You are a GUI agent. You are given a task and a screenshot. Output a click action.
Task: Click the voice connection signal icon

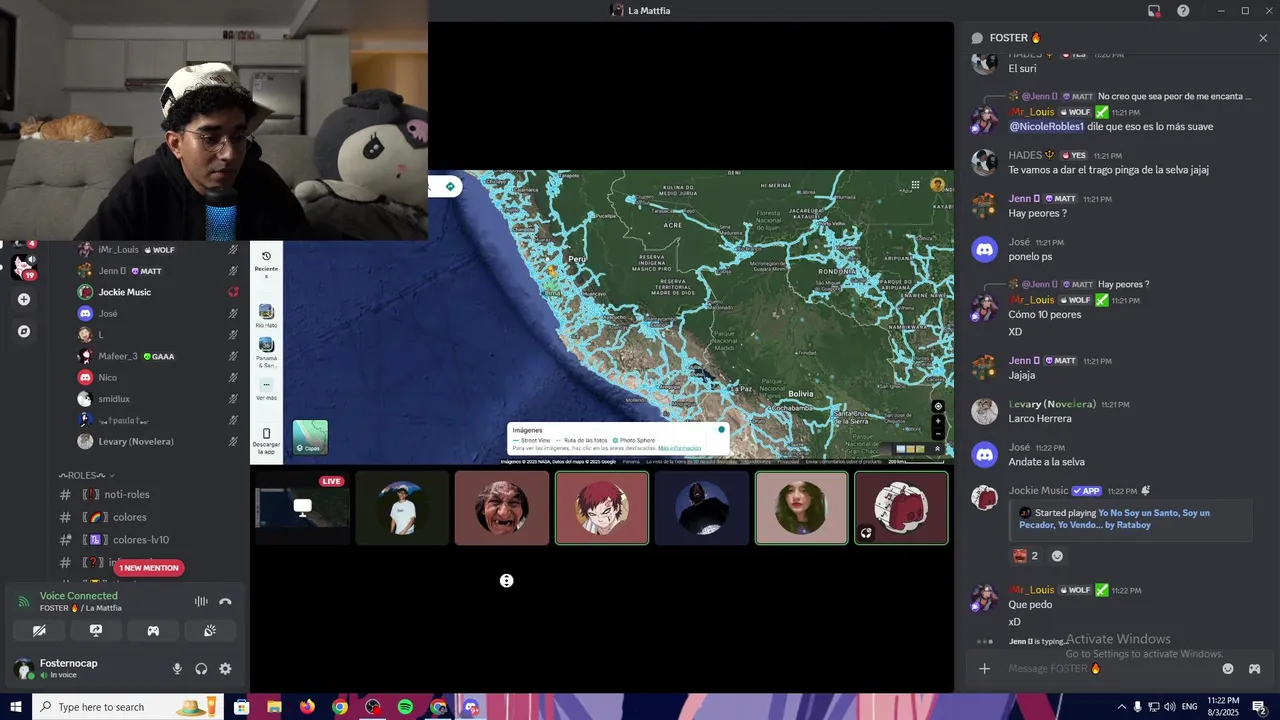coord(24,601)
